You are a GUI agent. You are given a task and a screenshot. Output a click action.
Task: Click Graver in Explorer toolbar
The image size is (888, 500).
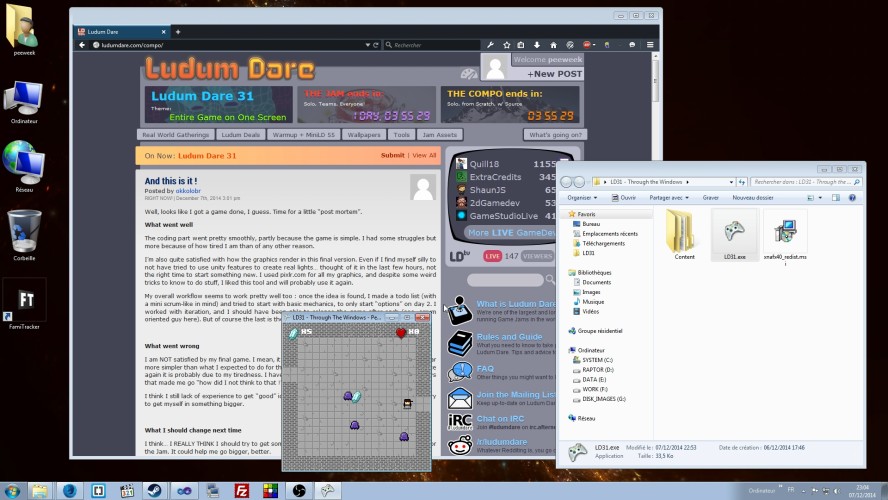710,198
